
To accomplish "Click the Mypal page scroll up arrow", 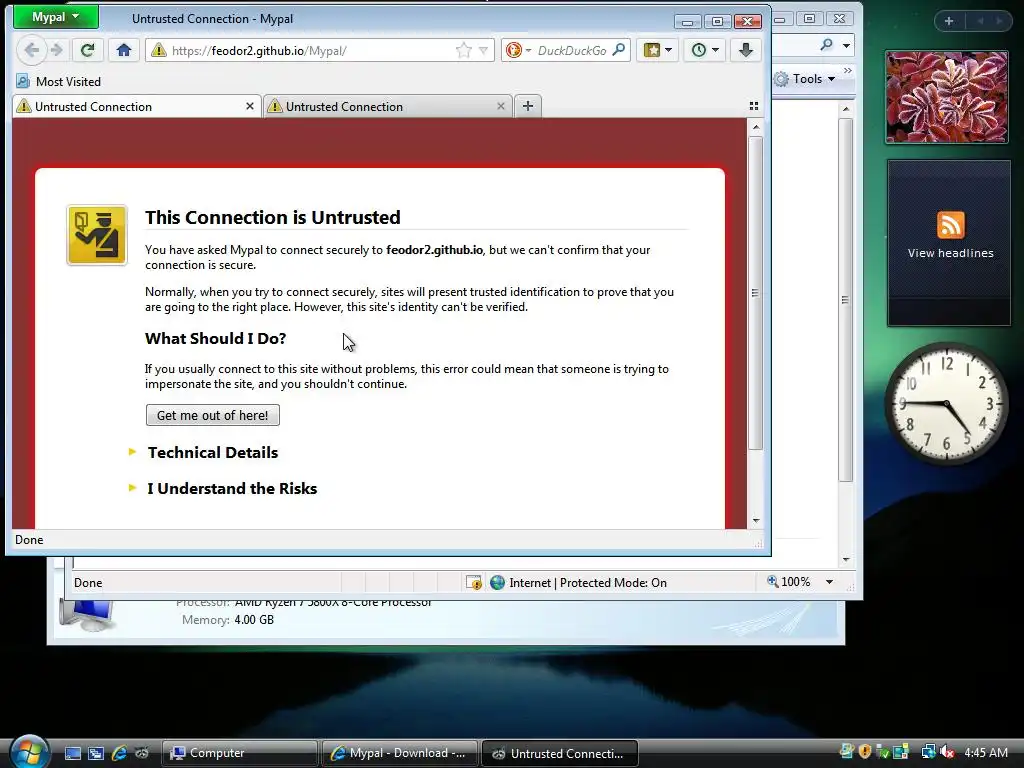I will click(756, 127).
